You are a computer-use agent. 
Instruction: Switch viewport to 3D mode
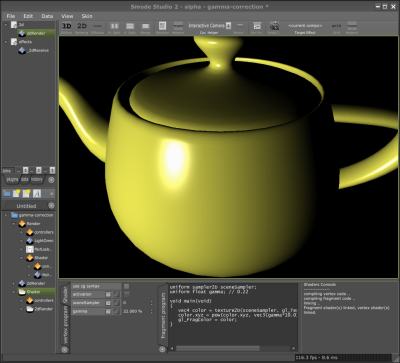click(67, 26)
